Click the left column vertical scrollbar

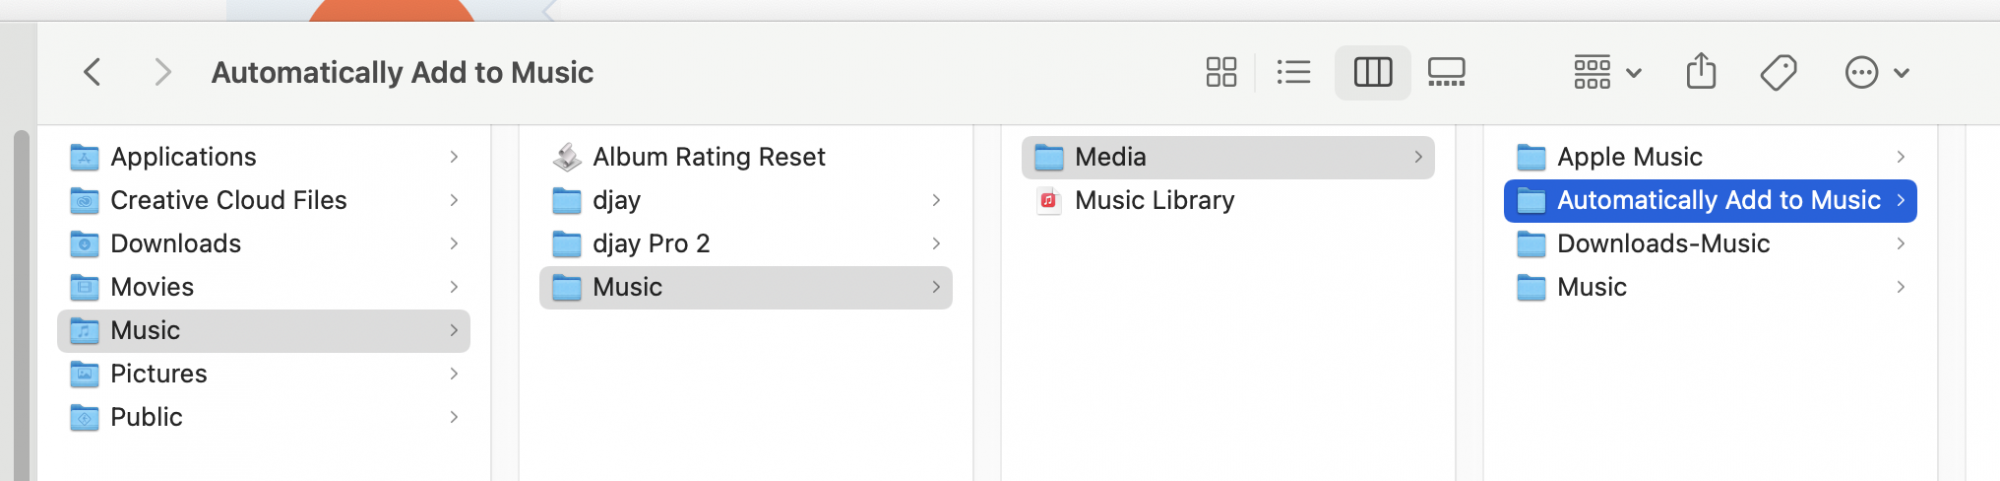point(21,300)
